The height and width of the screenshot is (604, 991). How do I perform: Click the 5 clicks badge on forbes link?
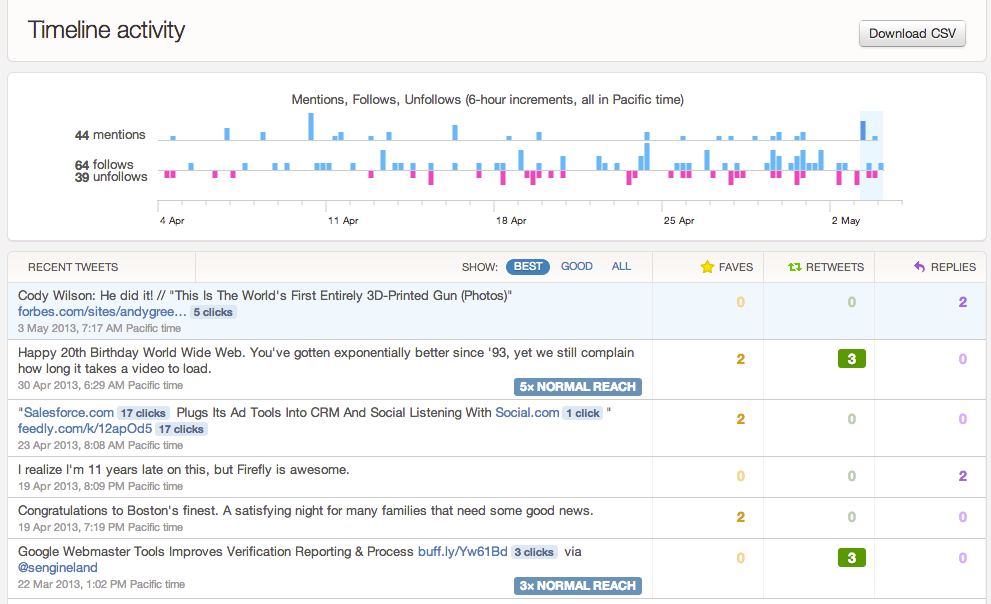213,312
